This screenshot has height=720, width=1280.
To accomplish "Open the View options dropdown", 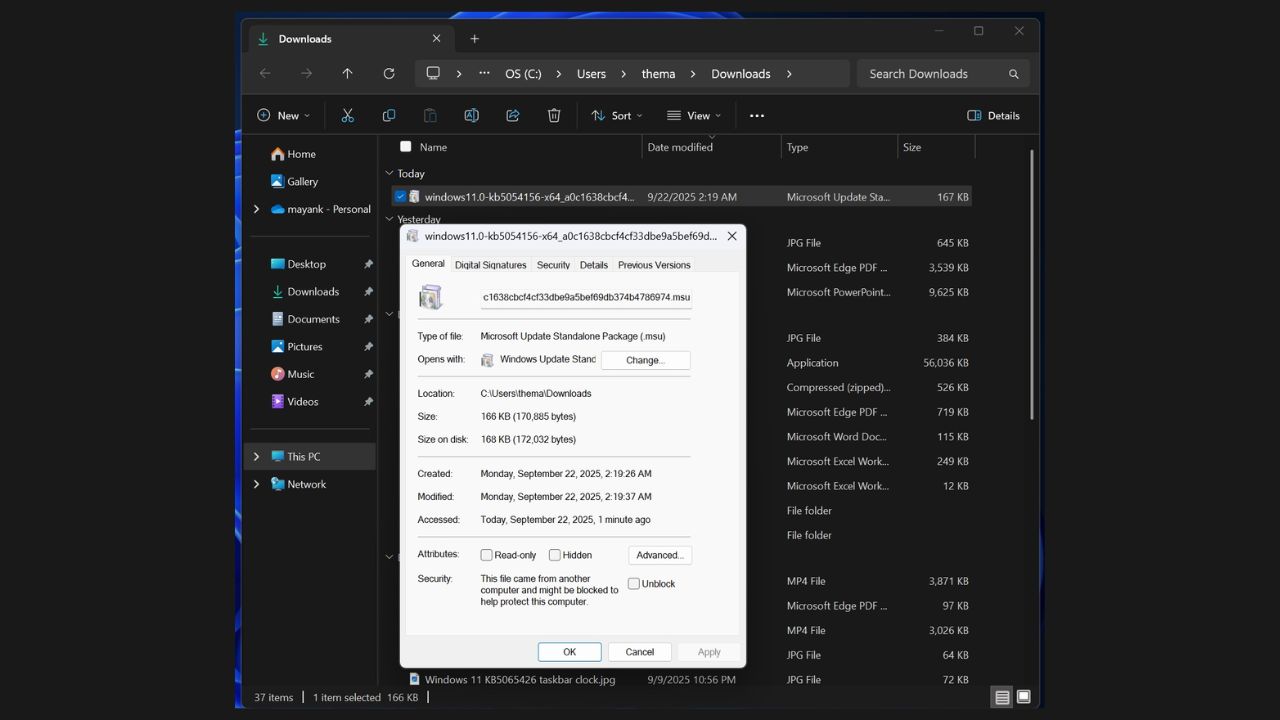I will coord(693,115).
